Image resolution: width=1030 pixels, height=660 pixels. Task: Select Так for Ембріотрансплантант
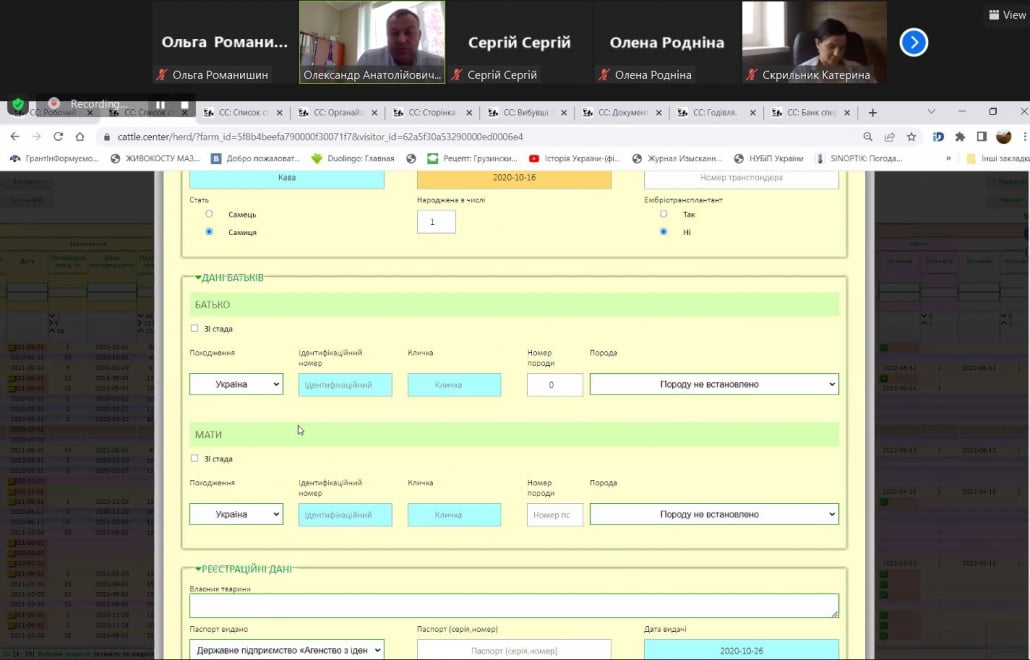663,214
